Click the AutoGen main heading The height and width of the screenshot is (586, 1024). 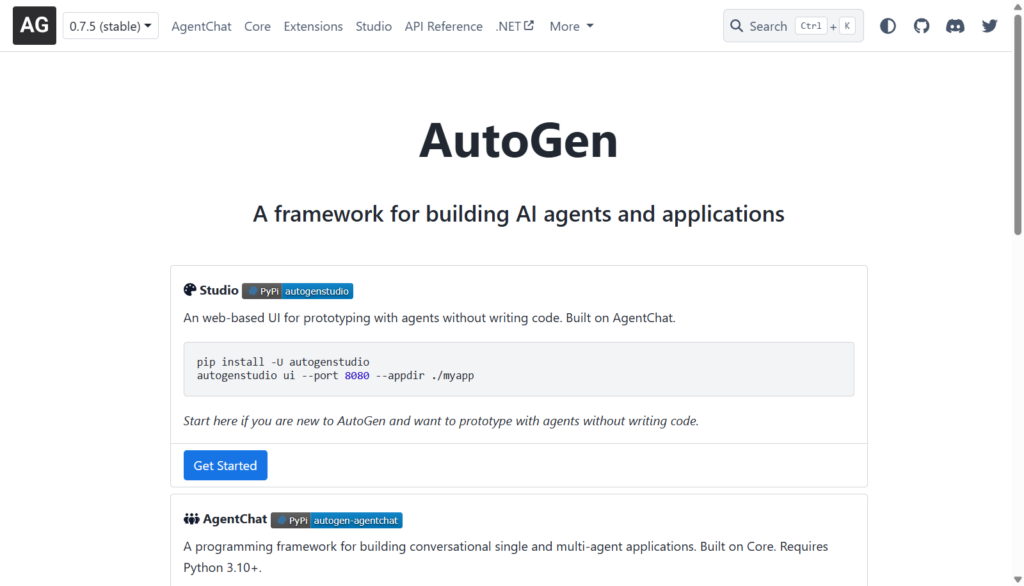point(519,140)
